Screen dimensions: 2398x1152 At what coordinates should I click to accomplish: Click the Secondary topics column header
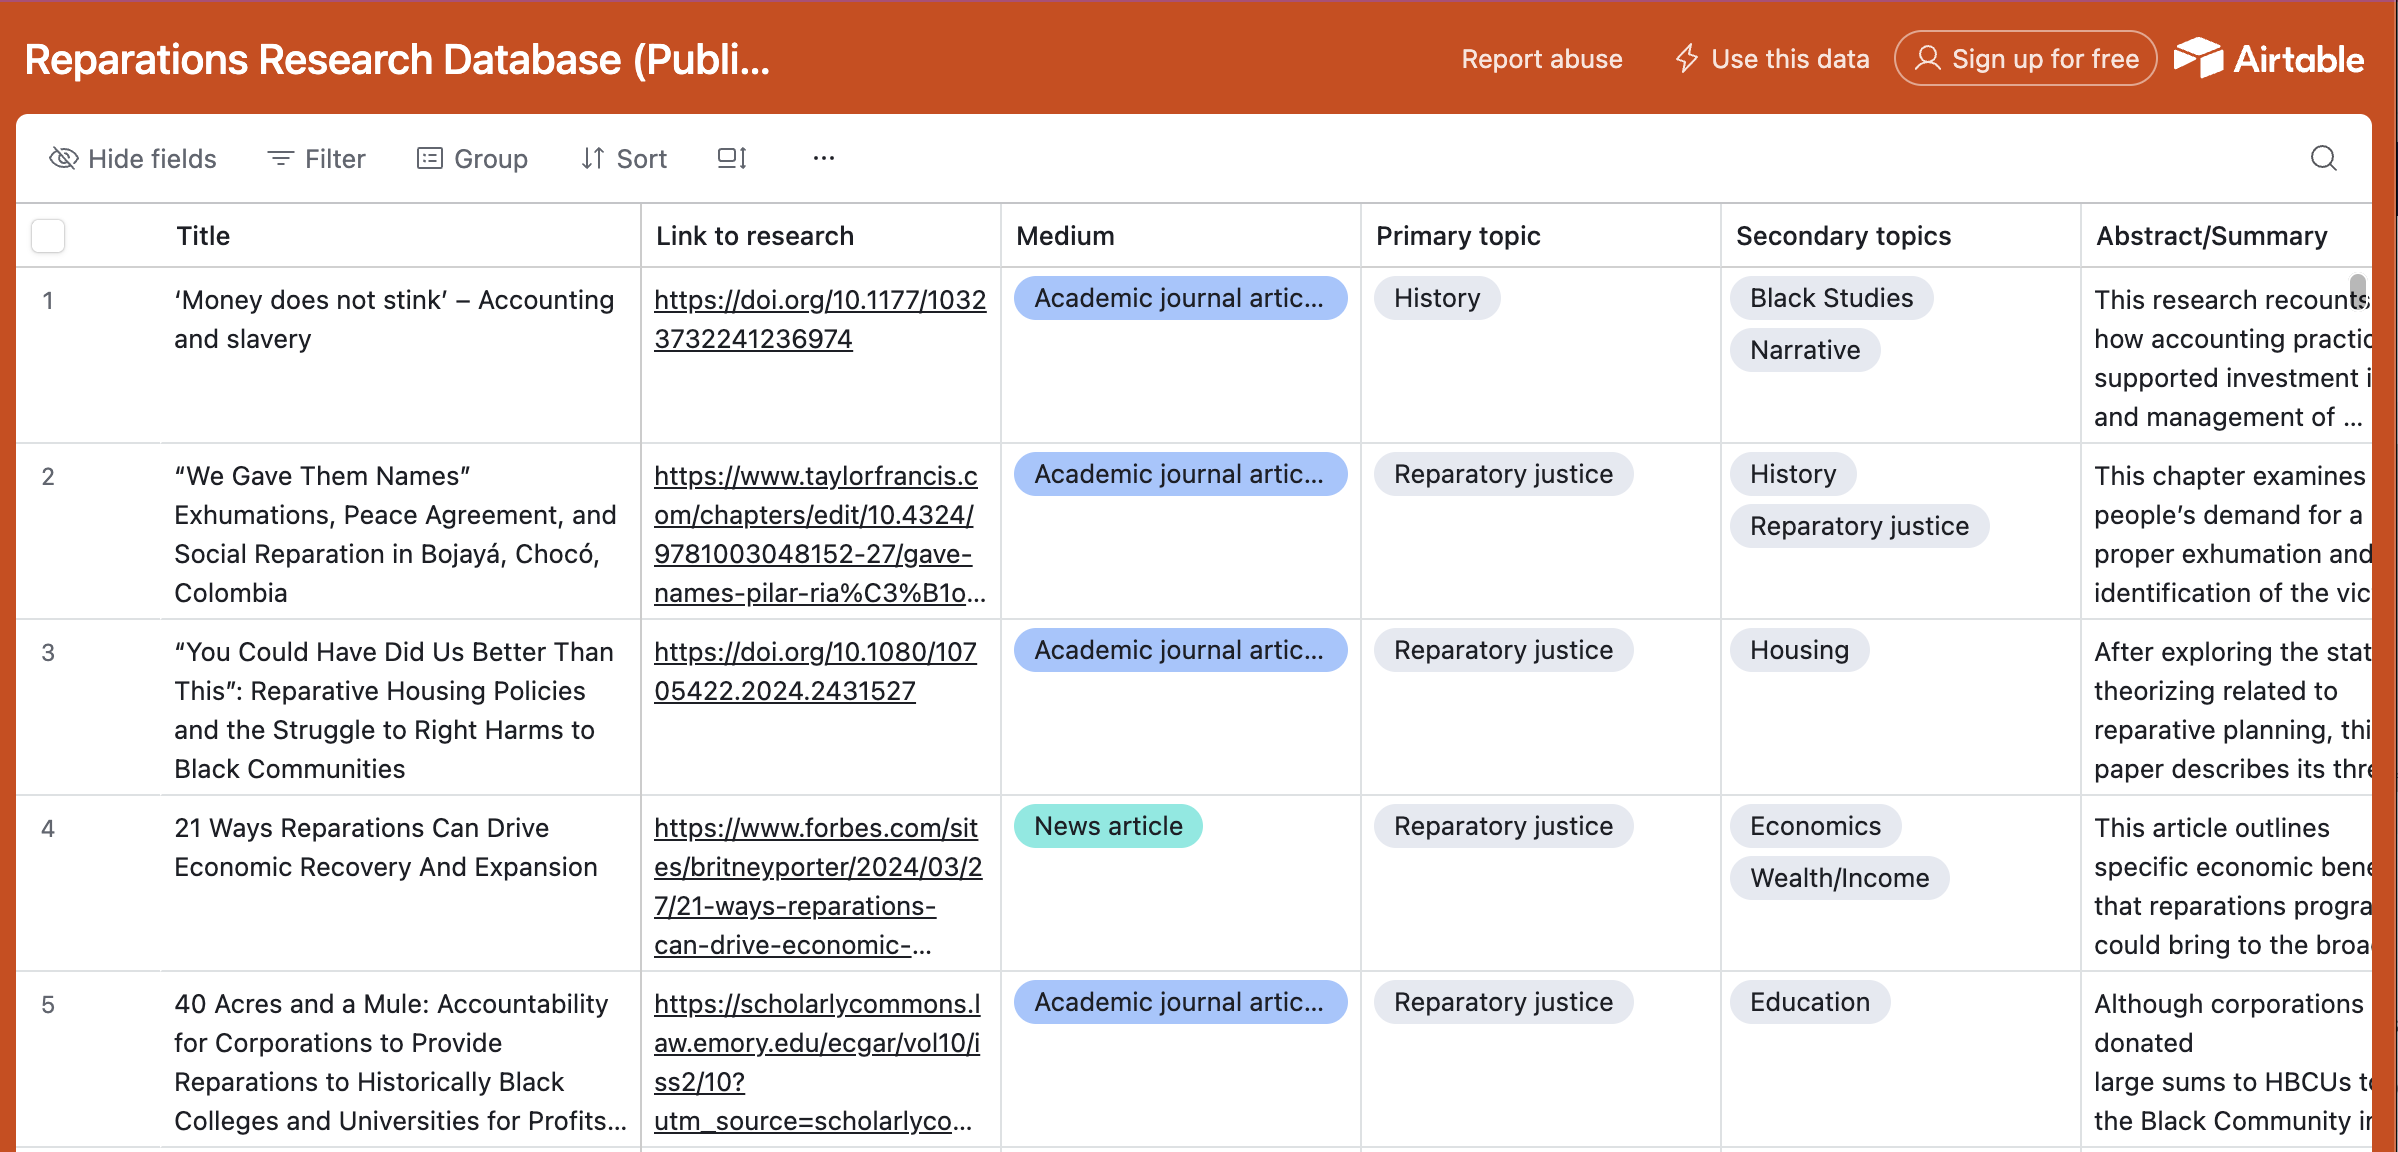point(1842,236)
